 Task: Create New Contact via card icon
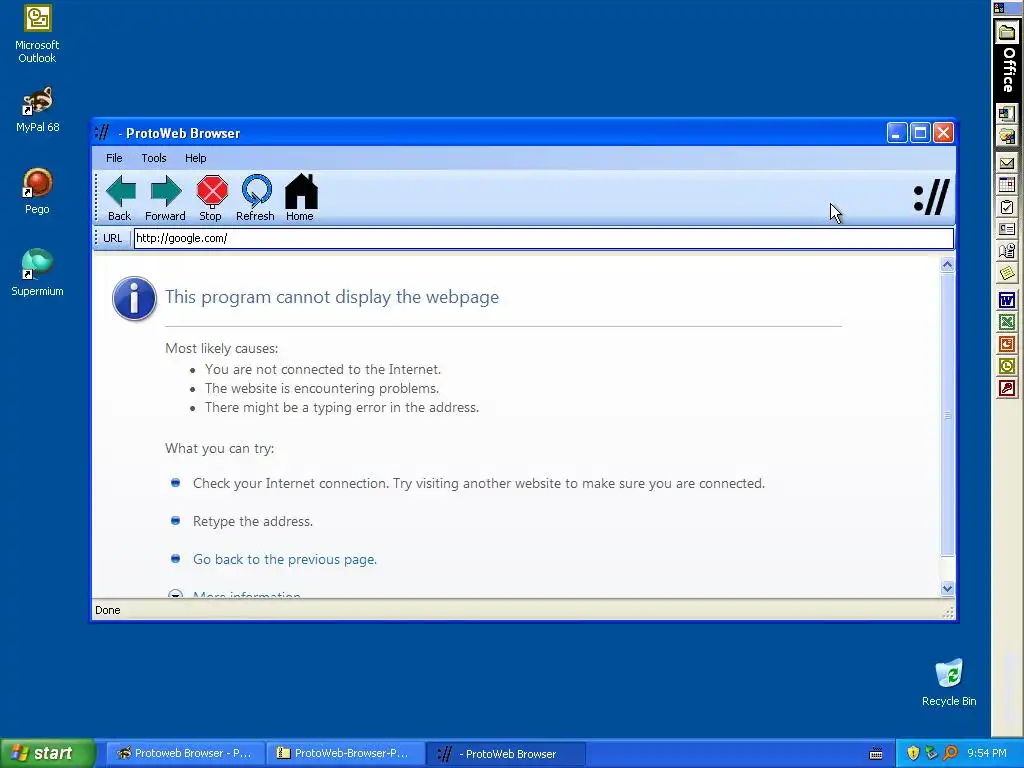(1006, 229)
